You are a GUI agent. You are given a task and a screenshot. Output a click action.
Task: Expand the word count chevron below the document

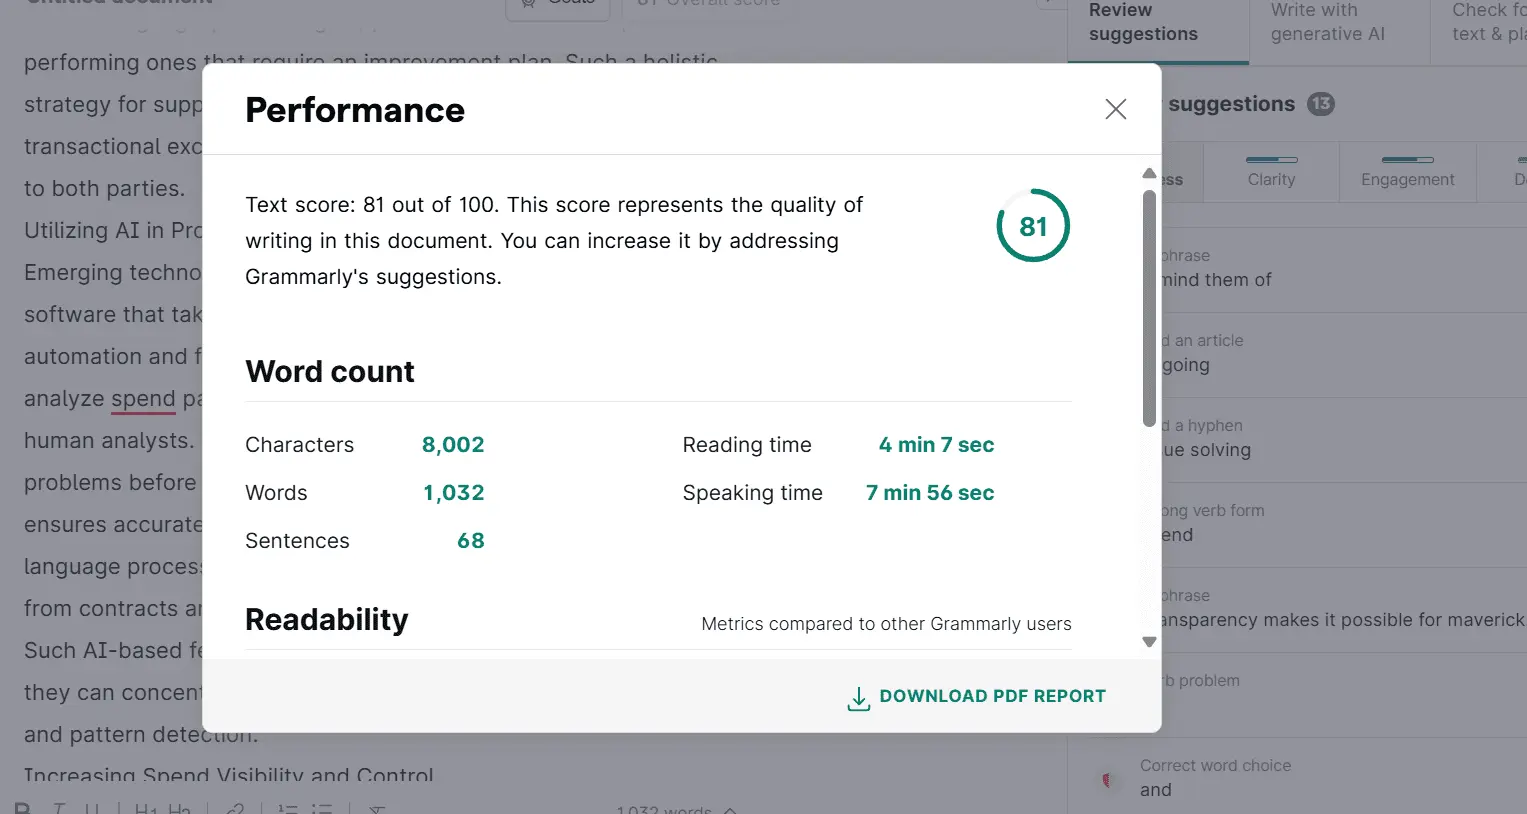730,810
